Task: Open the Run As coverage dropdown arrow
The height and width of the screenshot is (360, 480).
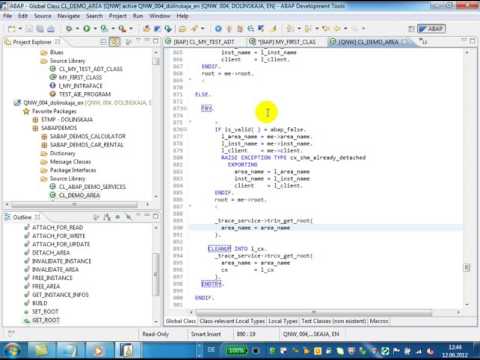Action: point(113,29)
